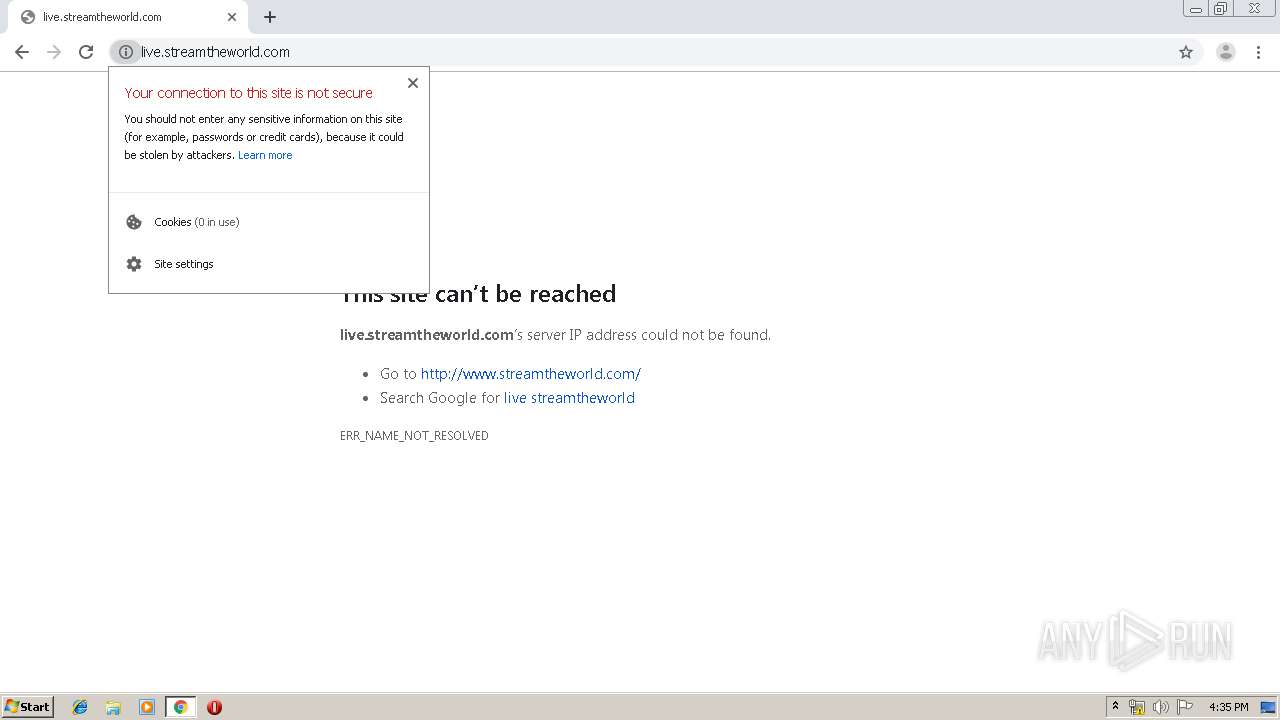Click the forward navigation arrow
The height and width of the screenshot is (720, 1280).
54,52
